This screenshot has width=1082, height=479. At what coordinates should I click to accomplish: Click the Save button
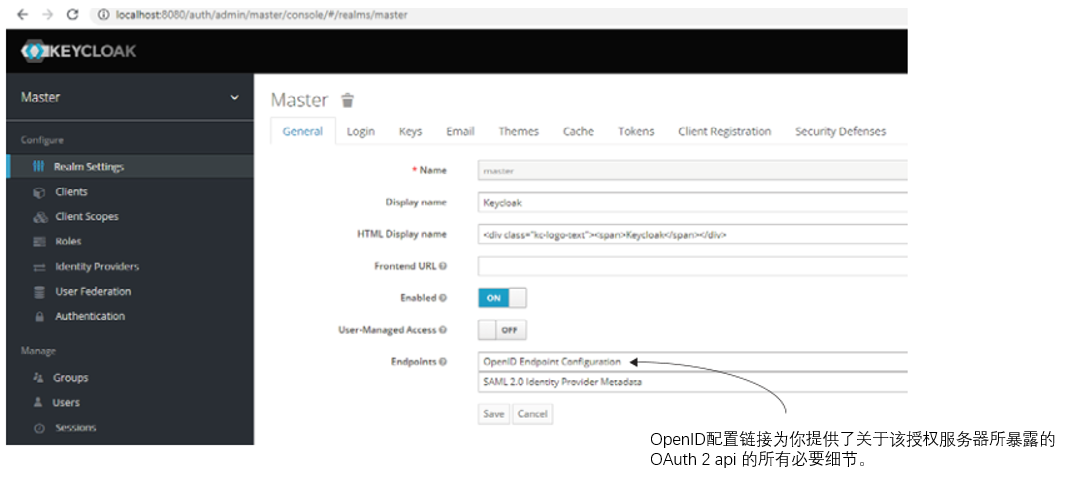pos(493,414)
